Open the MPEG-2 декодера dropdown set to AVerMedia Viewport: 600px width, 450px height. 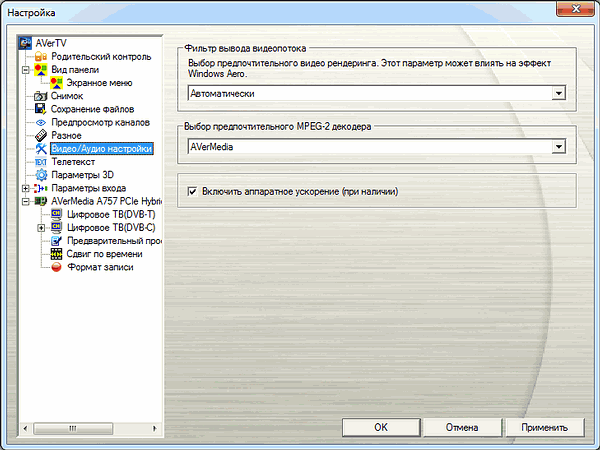click(559, 146)
